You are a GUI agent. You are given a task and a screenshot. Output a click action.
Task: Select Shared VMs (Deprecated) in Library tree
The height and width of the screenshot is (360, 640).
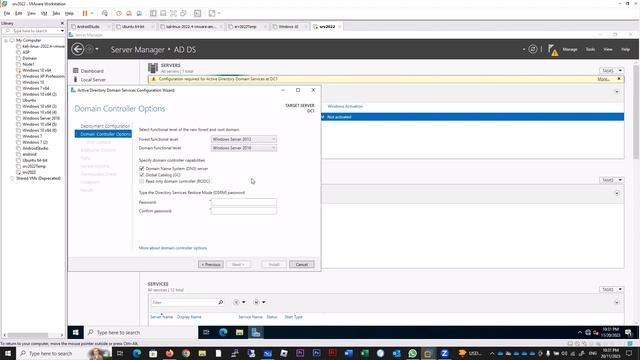(38, 178)
